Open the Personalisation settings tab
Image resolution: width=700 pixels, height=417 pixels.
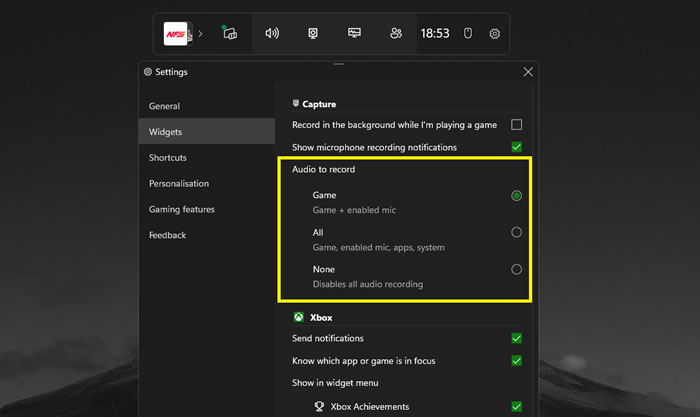[x=207, y=183]
